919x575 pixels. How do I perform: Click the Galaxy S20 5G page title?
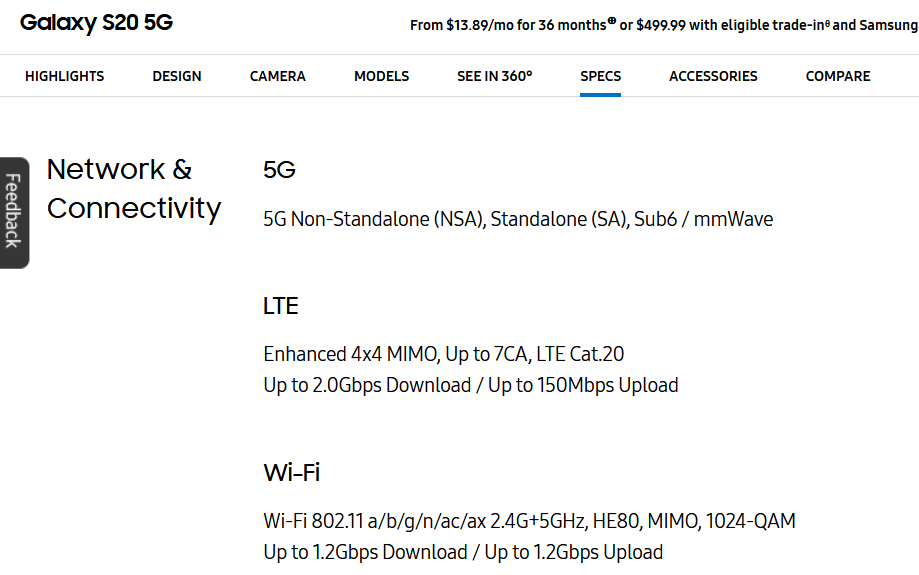coord(96,23)
